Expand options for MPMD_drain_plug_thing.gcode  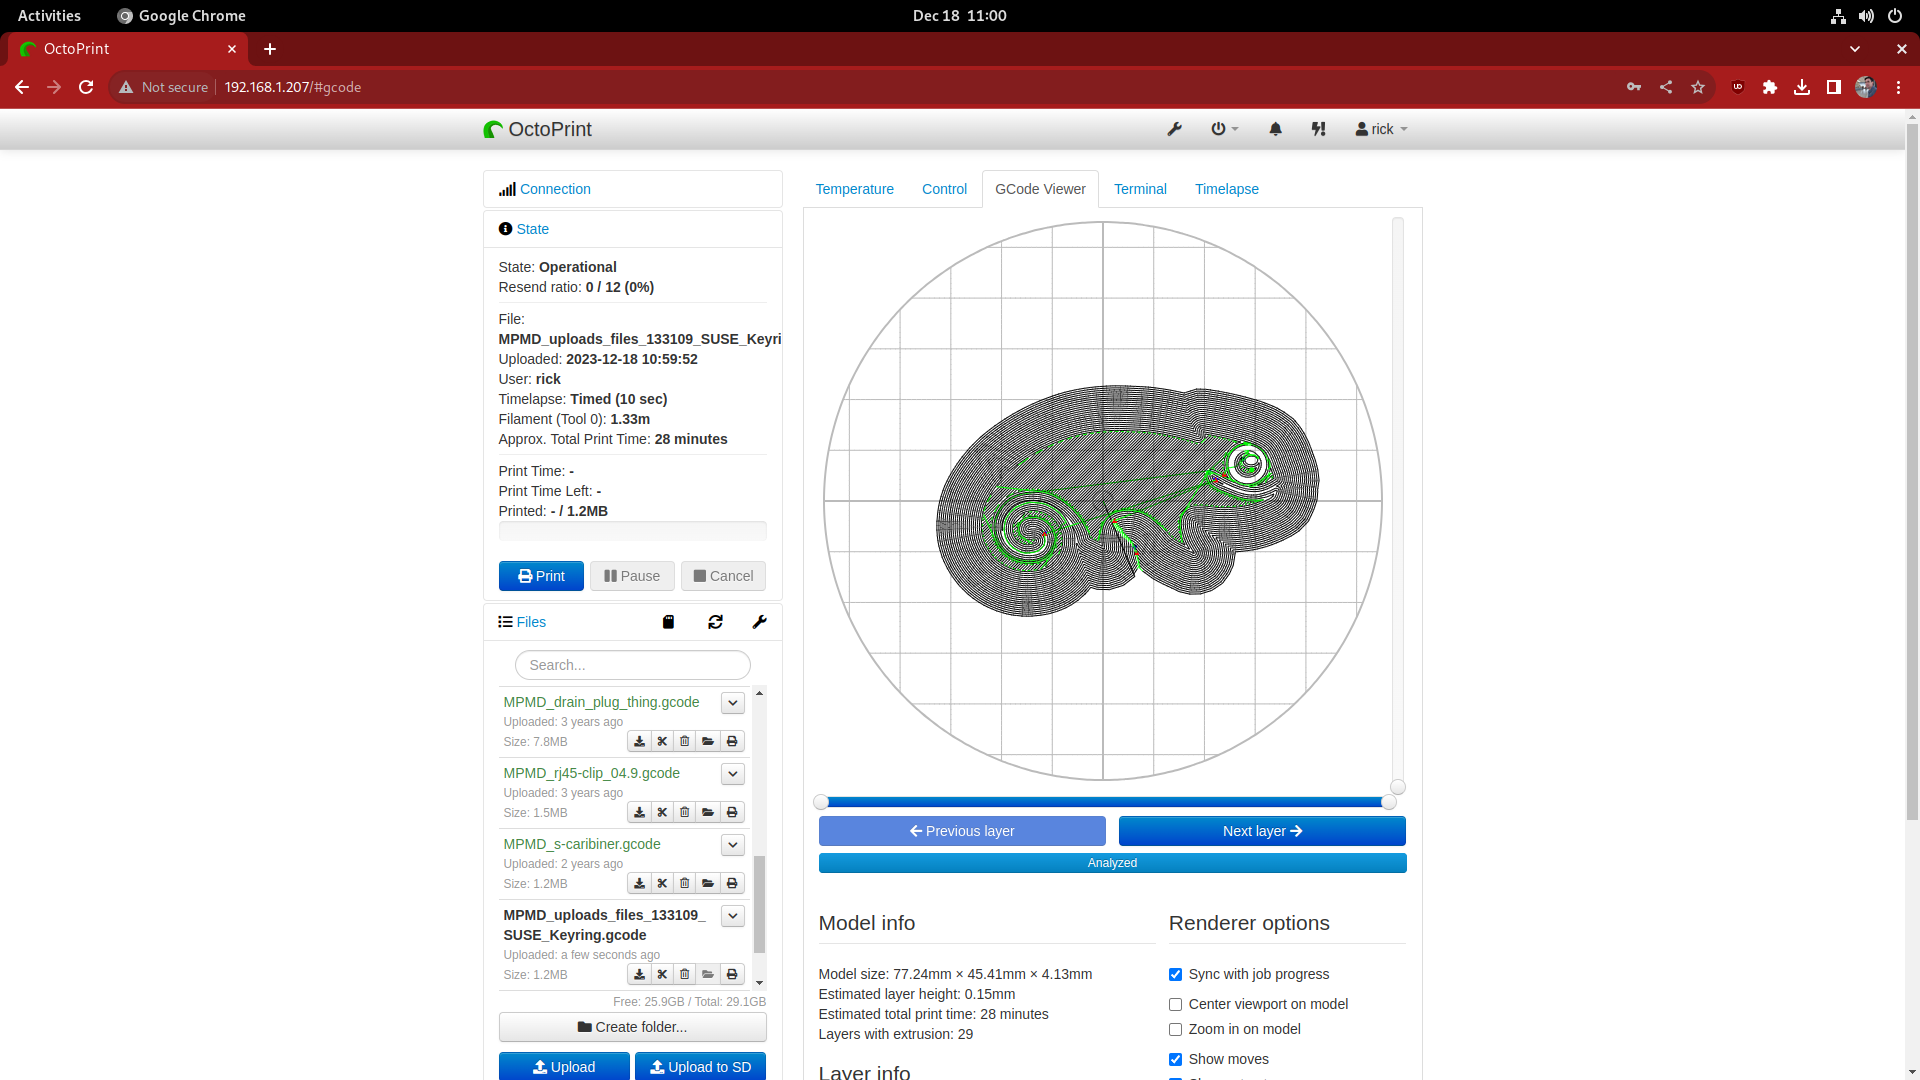point(731,703)
